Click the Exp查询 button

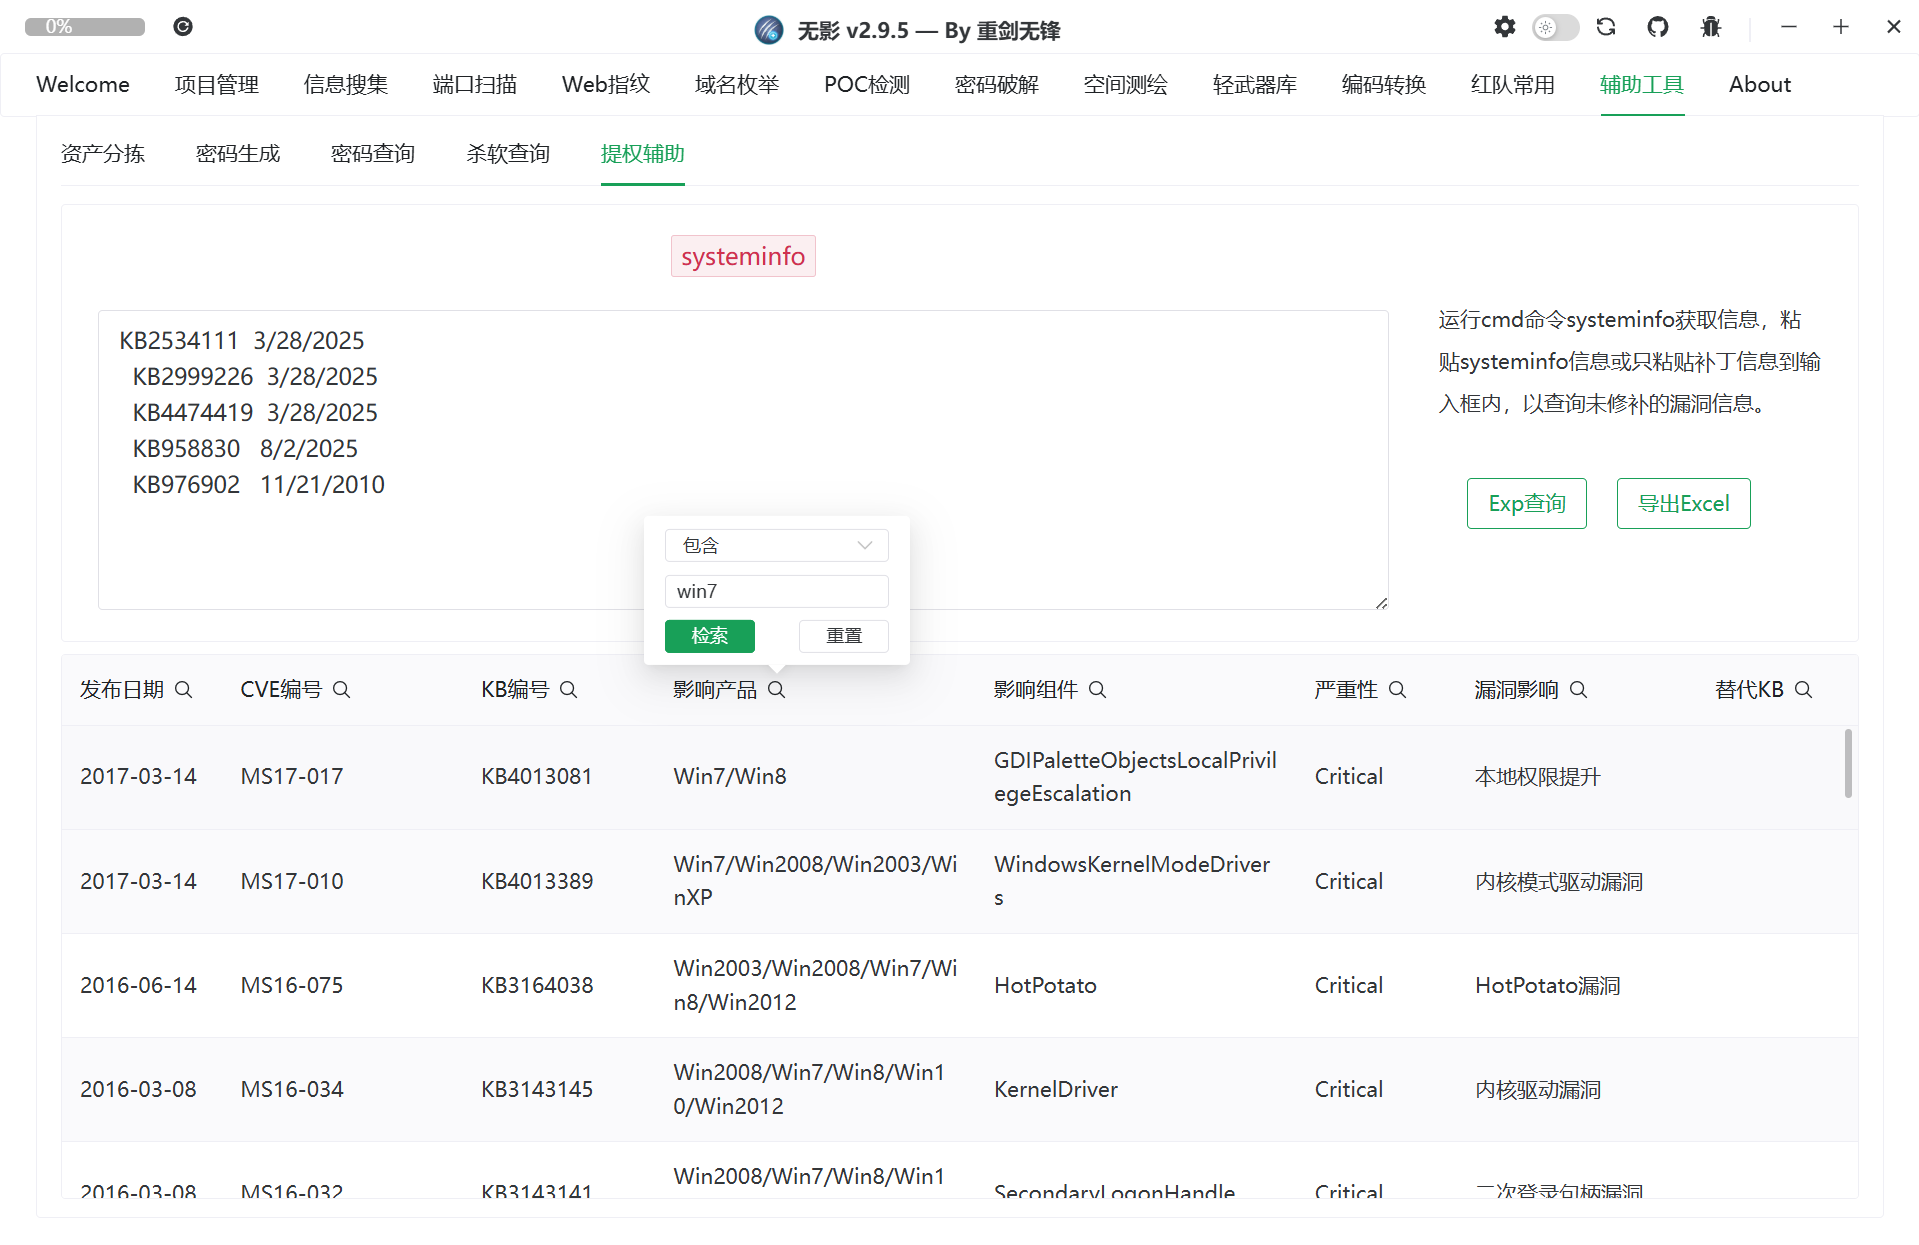[x=1526, y=504]
